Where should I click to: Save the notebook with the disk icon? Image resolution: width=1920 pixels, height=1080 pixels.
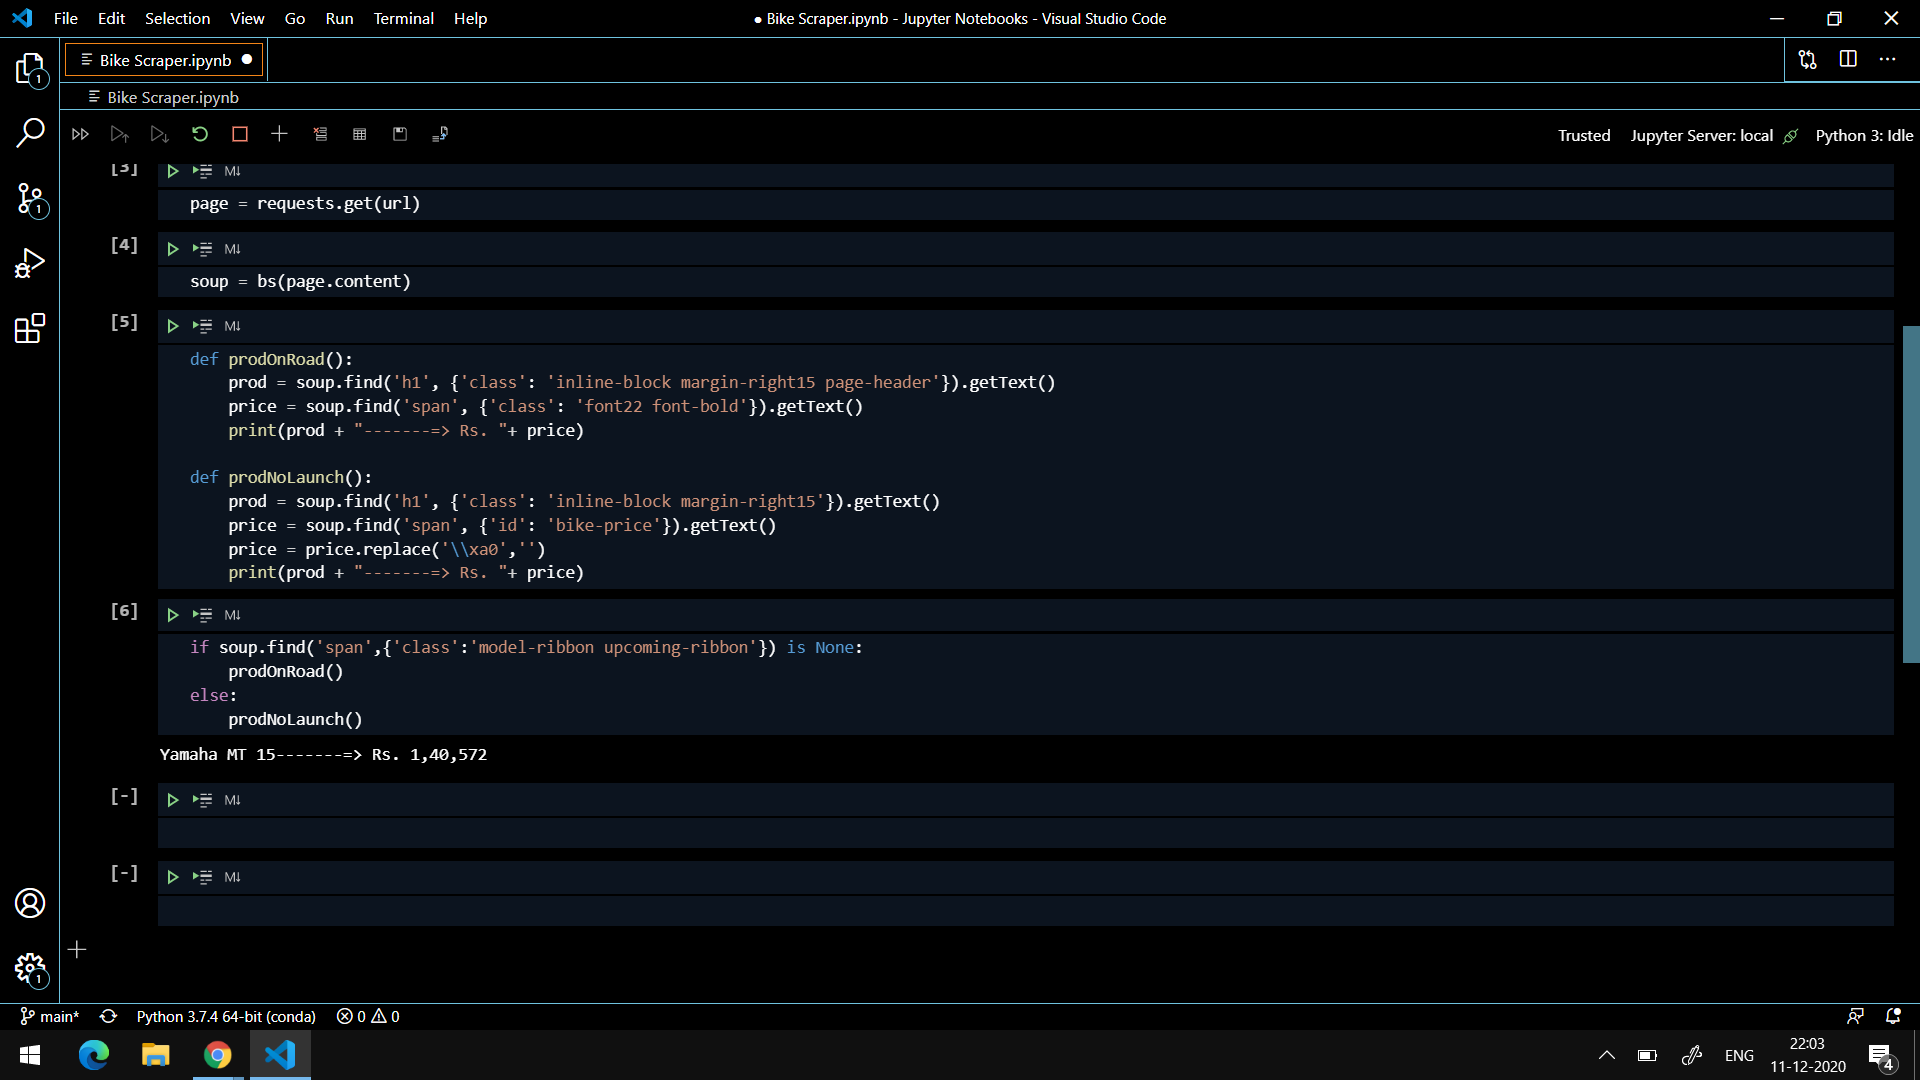(x=400, y=134)
